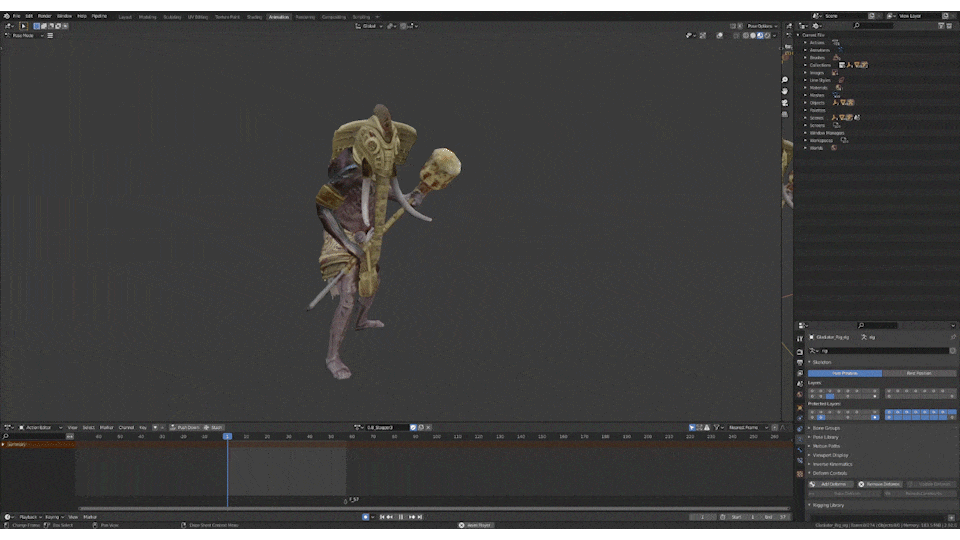The image size is (960, 540).
Task: Open the Render menu
Action: 45,16
